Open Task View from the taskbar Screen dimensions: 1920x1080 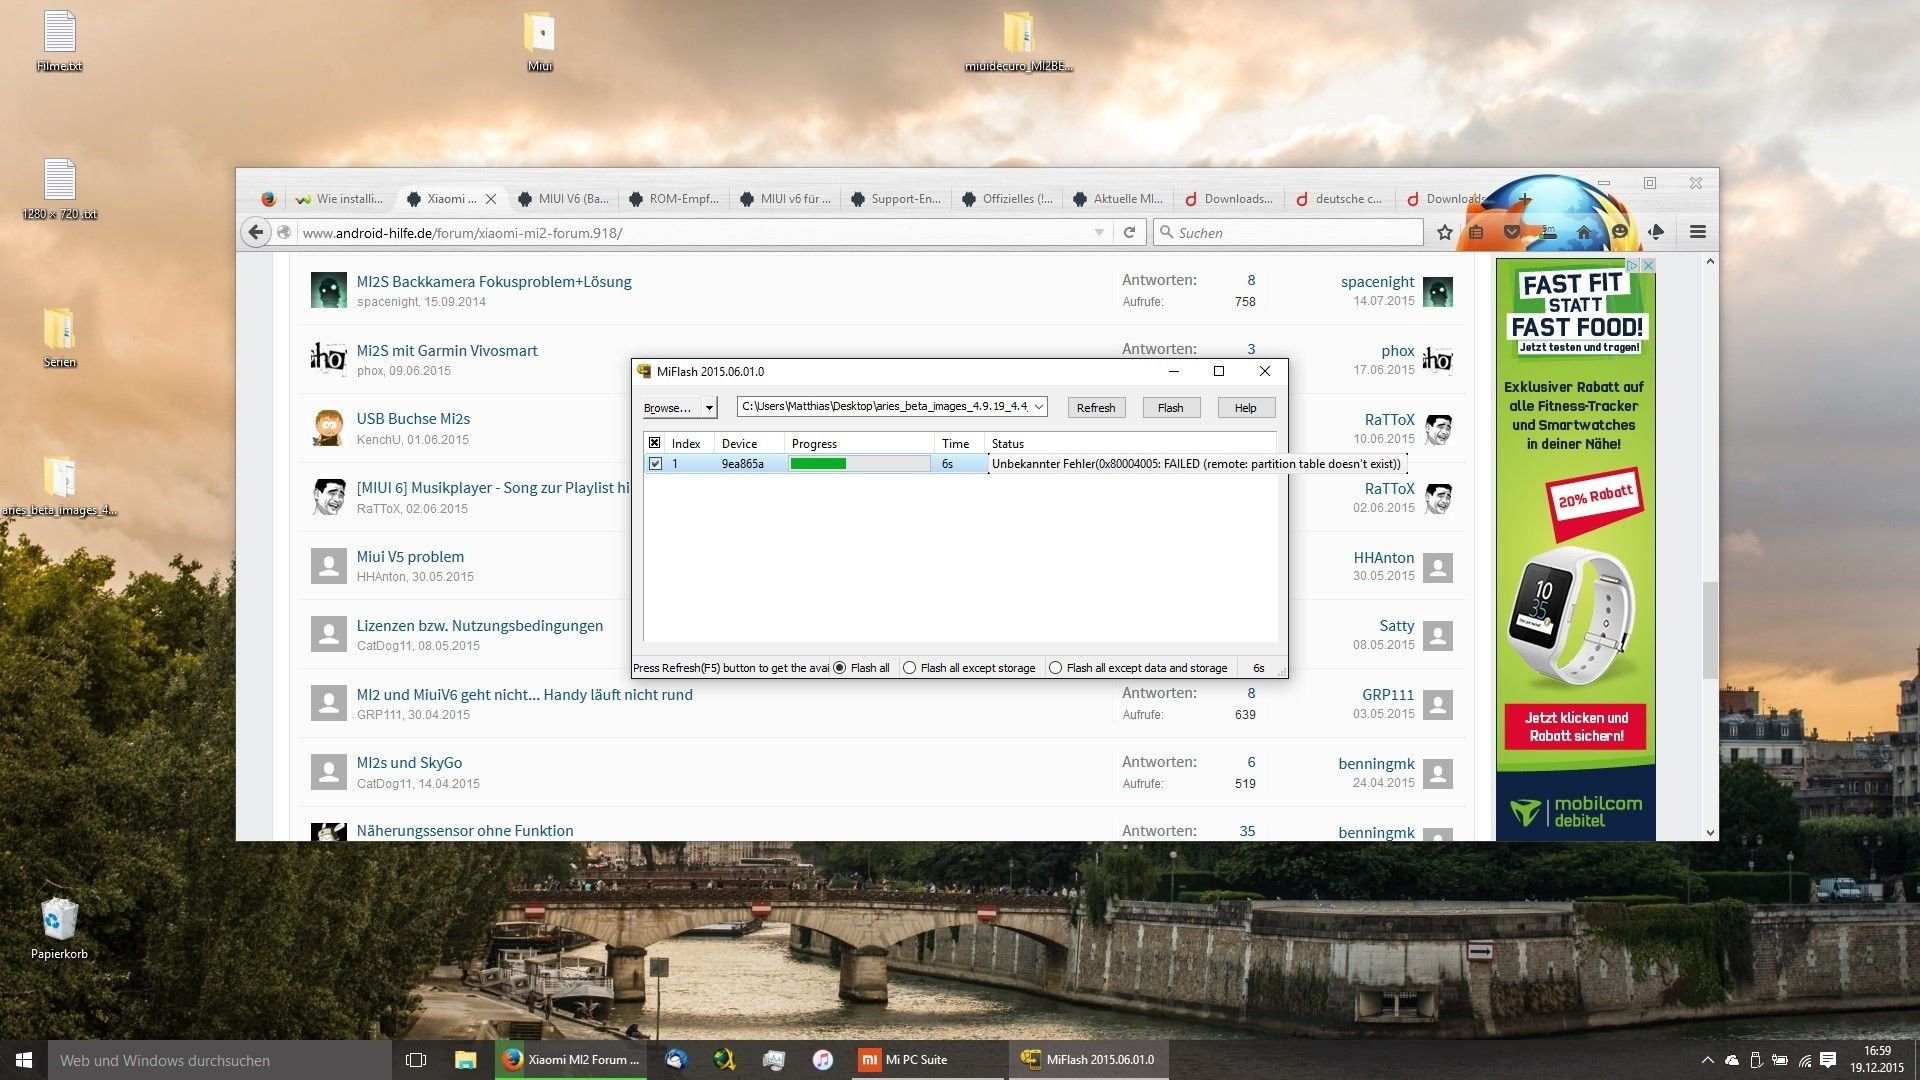point(416,1060)
